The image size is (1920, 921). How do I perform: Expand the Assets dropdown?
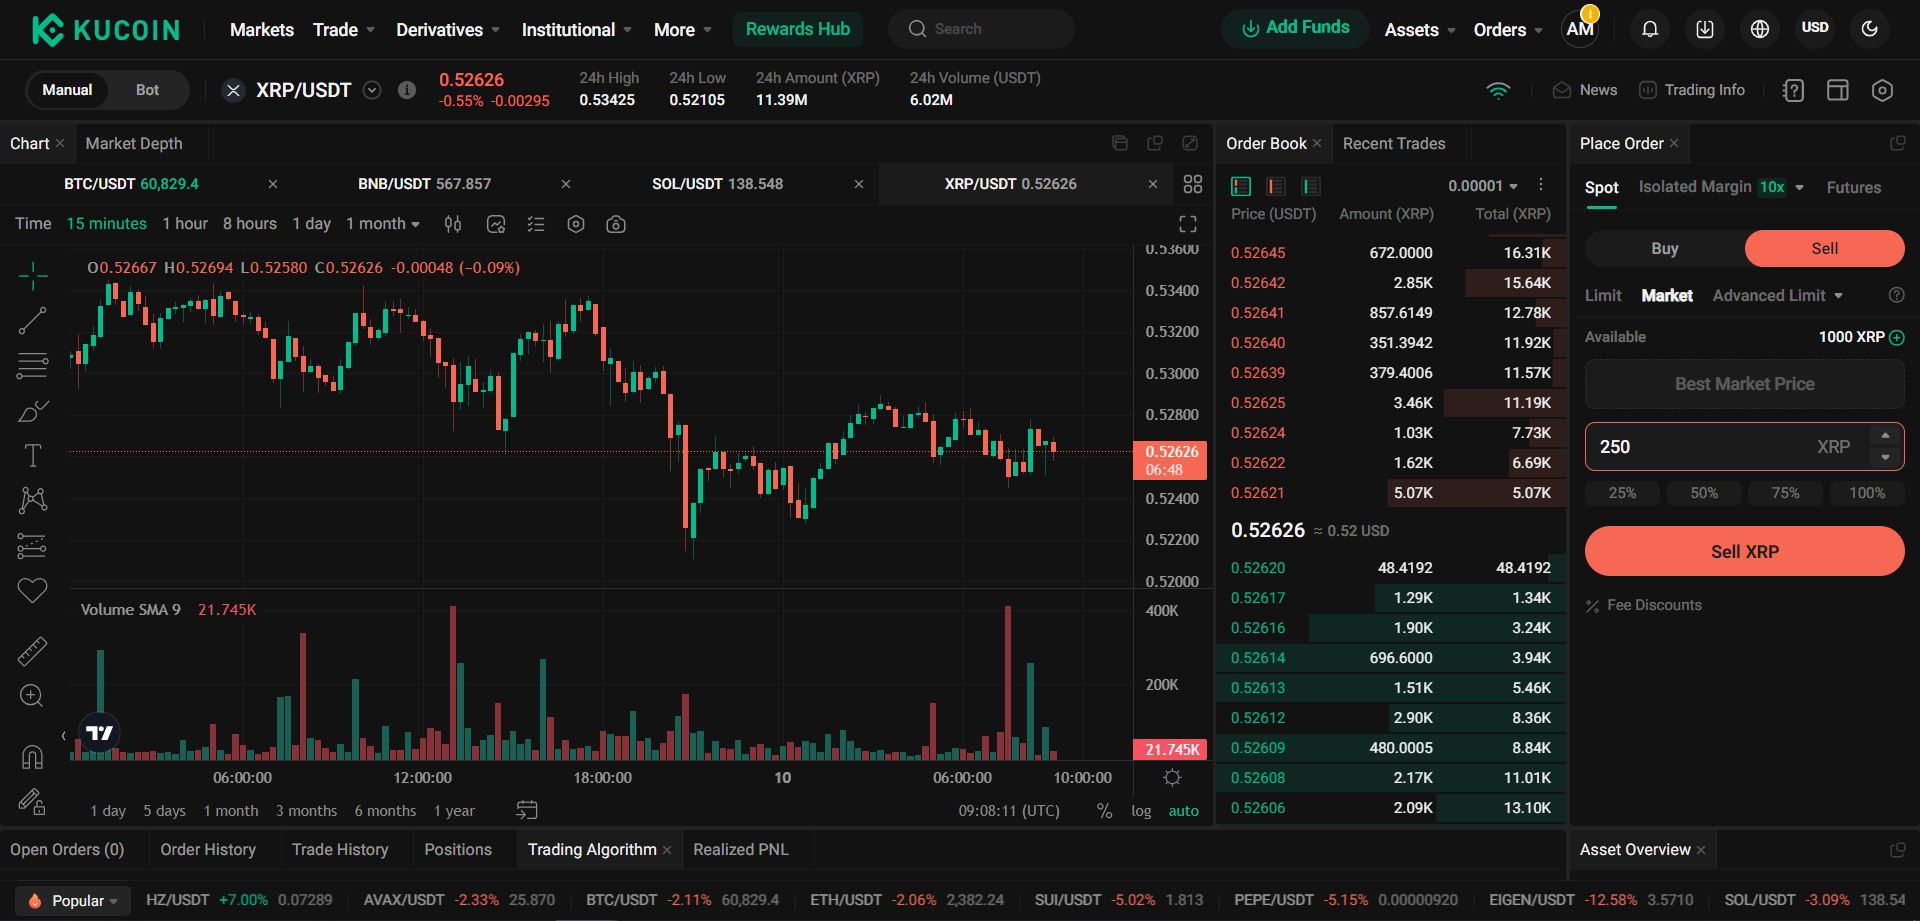click(1419, 30)
